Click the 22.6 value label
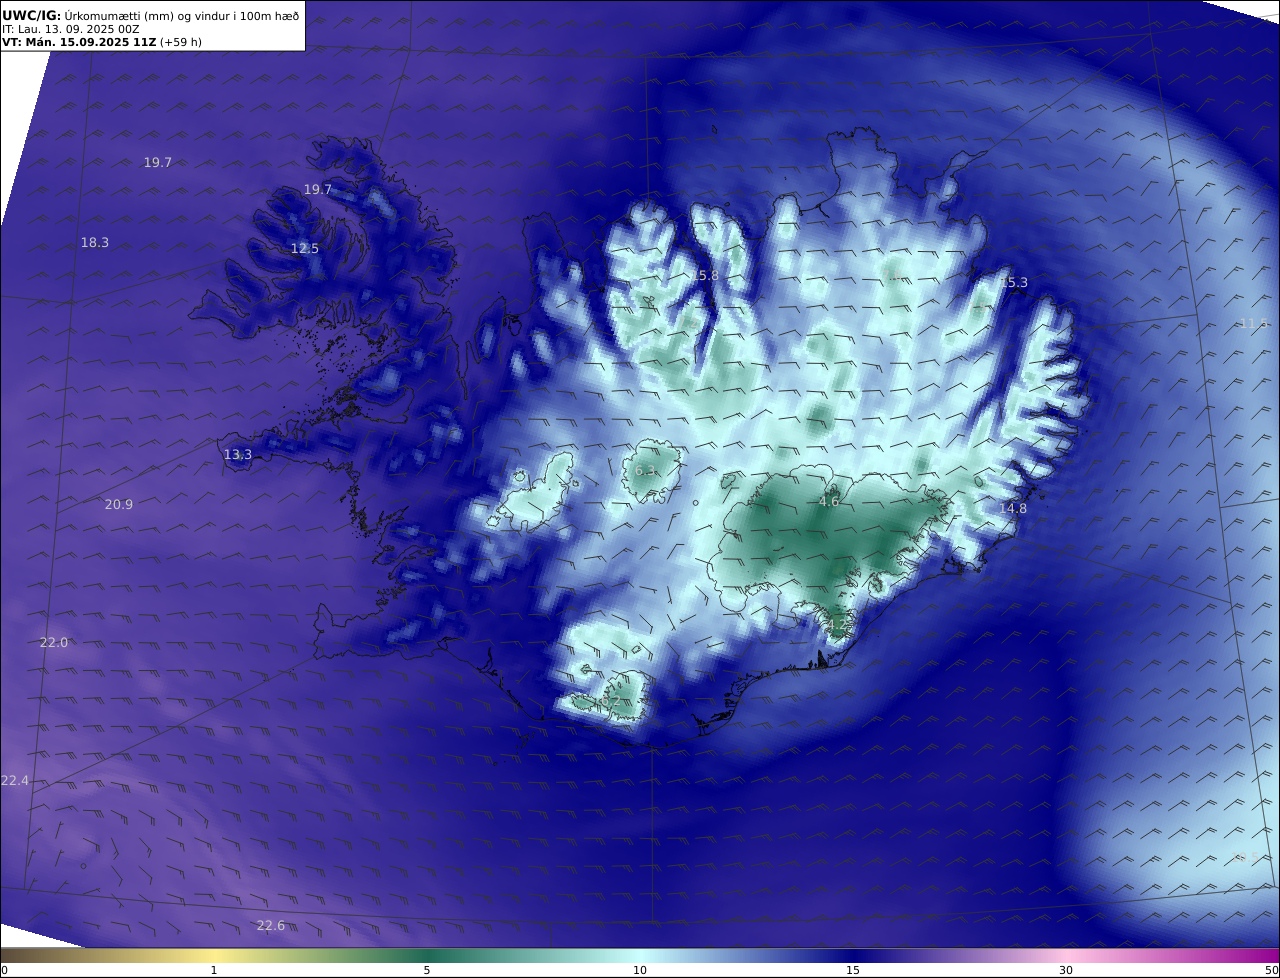The image size is (1280, 978). point(271,926)
